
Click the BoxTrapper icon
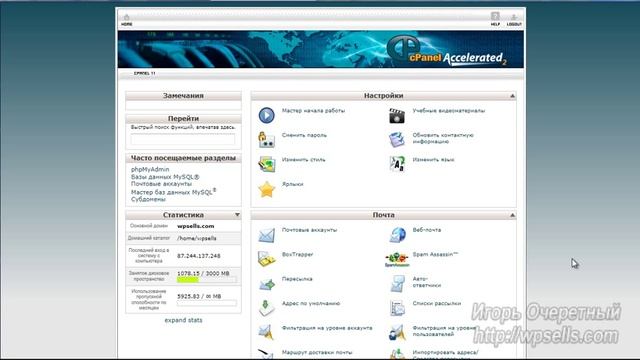267,260
